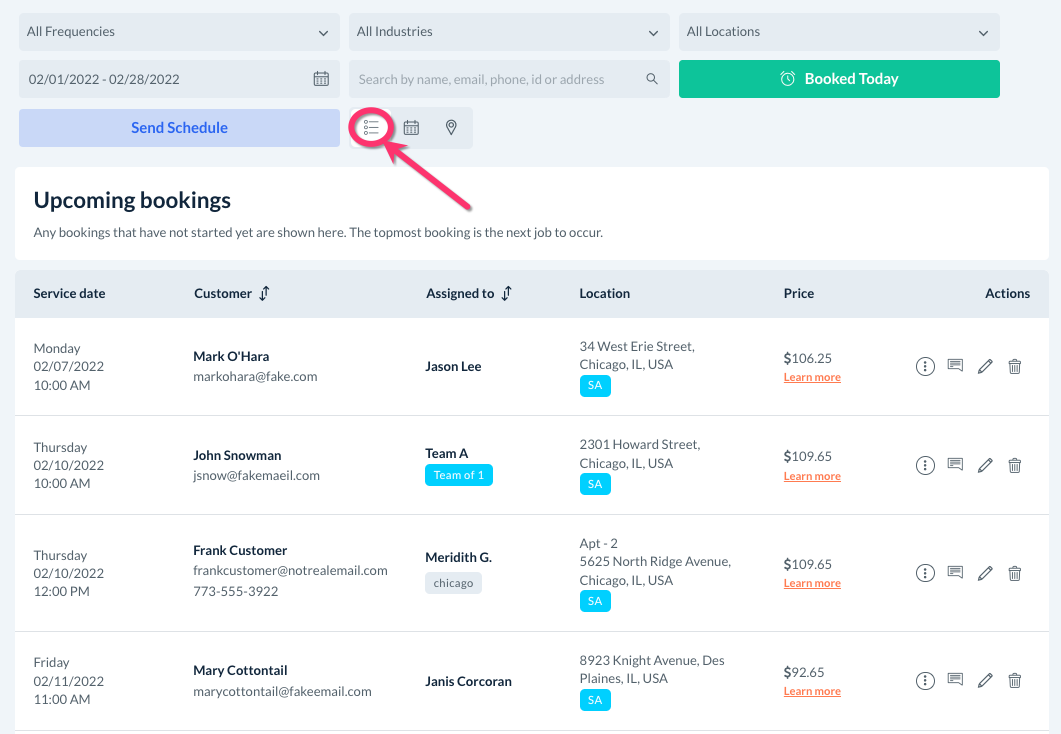Viewport: 1061px width, 734px height.
Task: Switch to calendar view icon
Action: [411, 128]
